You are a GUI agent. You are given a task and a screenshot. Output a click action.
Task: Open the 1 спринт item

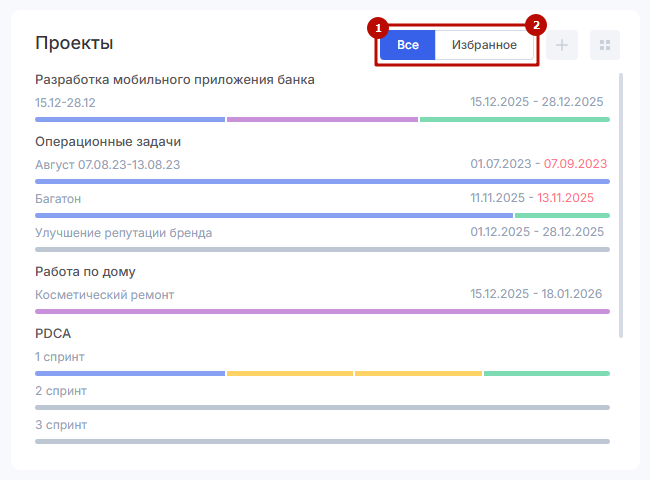click(60, 357)
